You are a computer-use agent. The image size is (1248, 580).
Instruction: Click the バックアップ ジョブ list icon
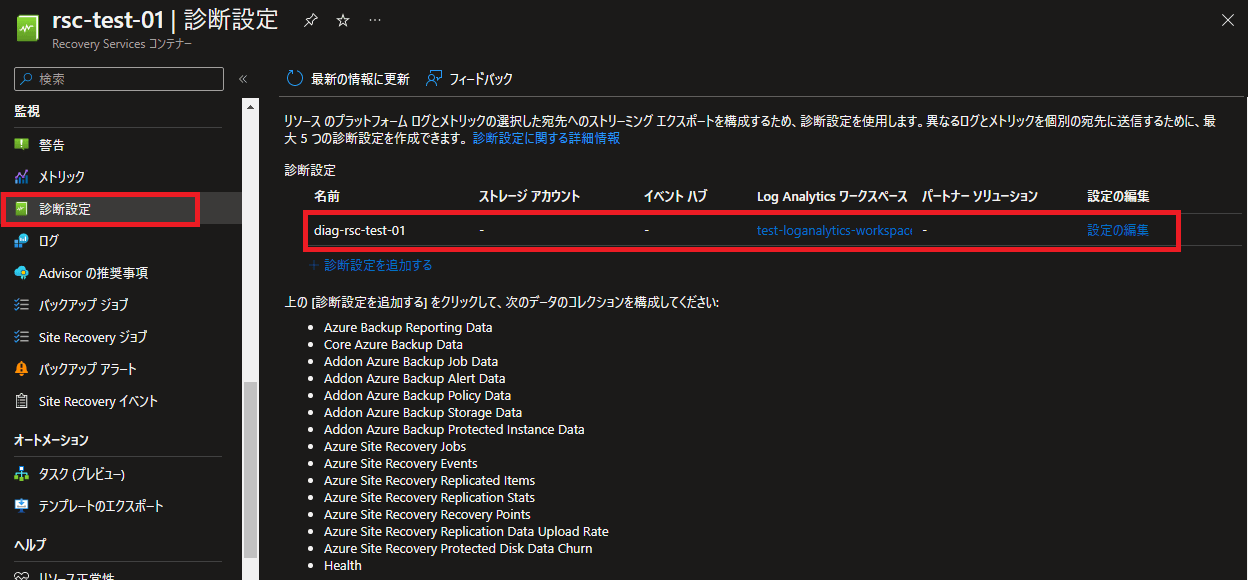tap(21, 304)
